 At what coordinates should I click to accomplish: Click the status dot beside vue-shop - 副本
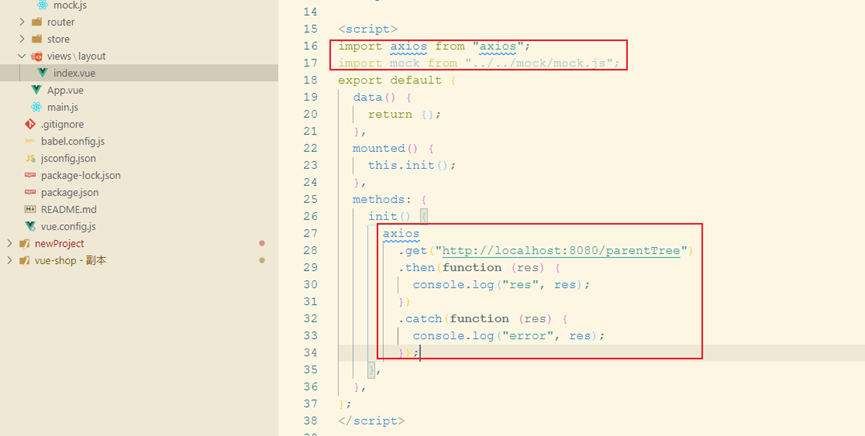click(x=262, y=260)
